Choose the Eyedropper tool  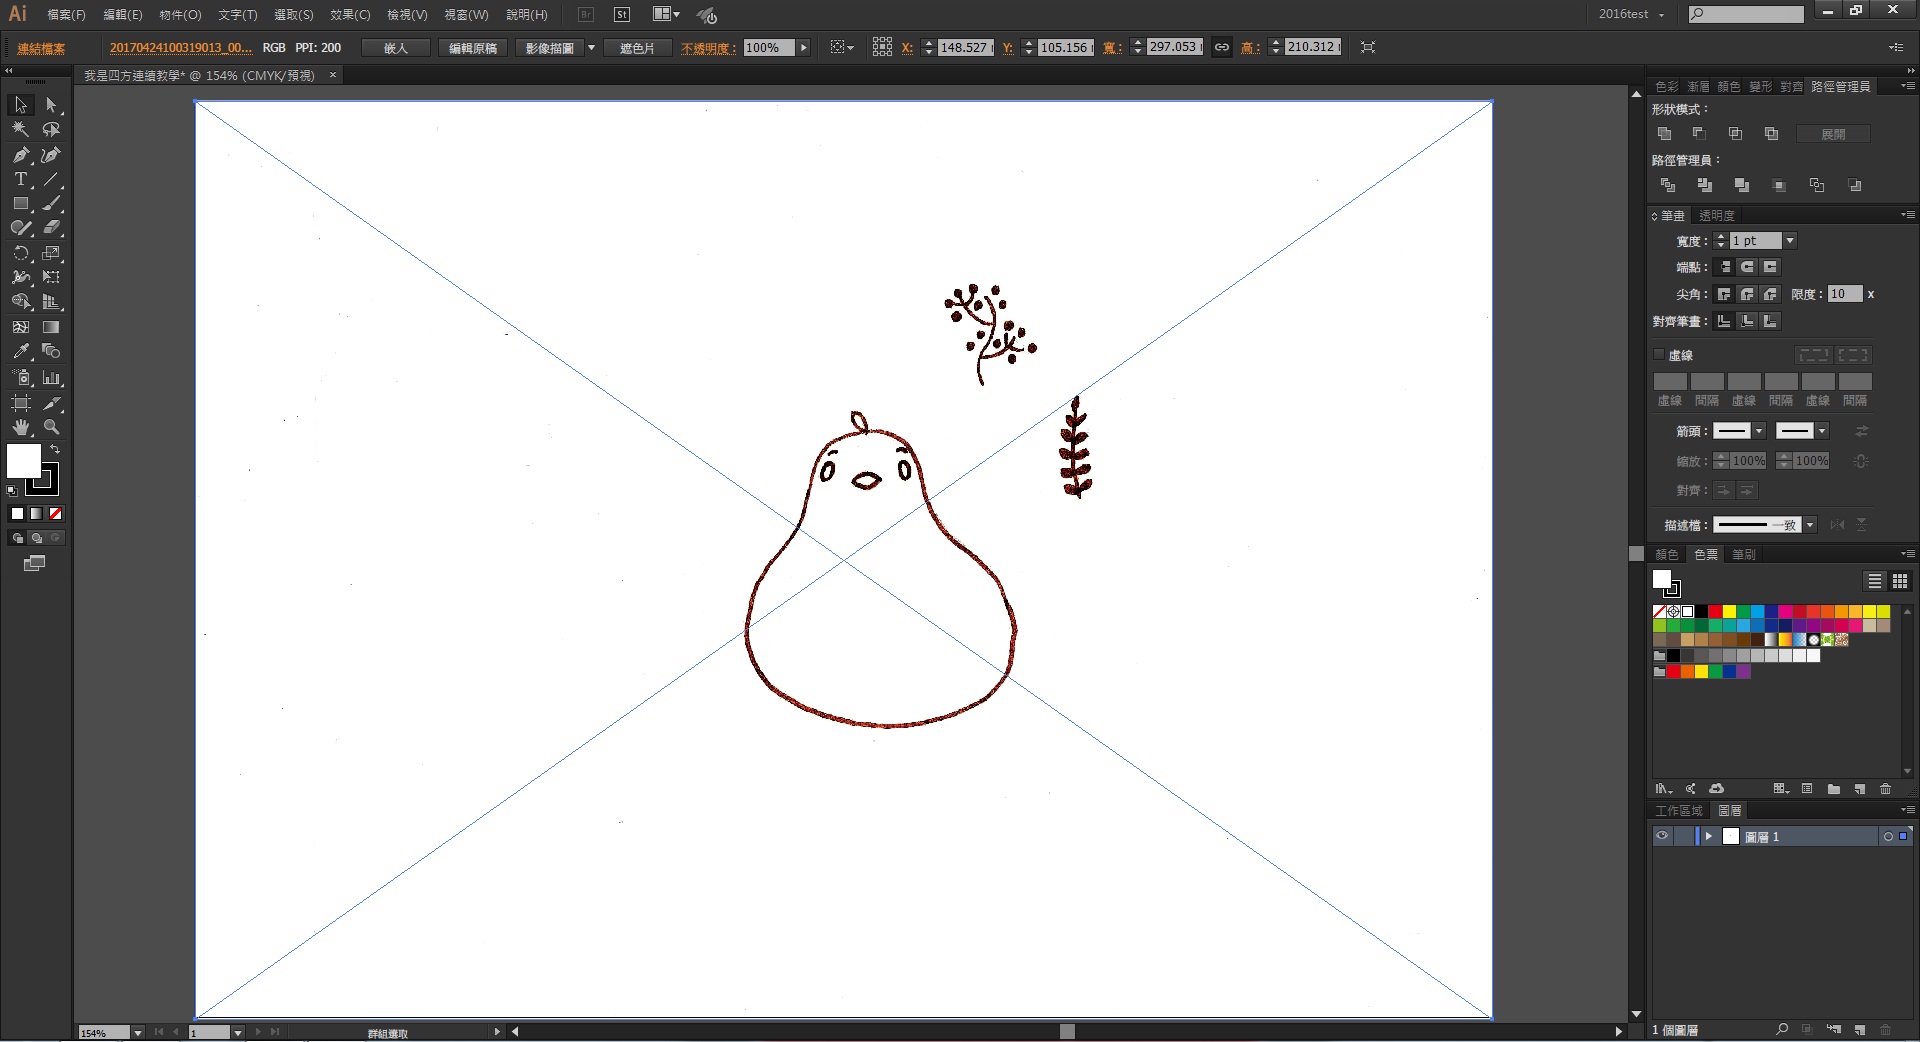coord(20,352)
